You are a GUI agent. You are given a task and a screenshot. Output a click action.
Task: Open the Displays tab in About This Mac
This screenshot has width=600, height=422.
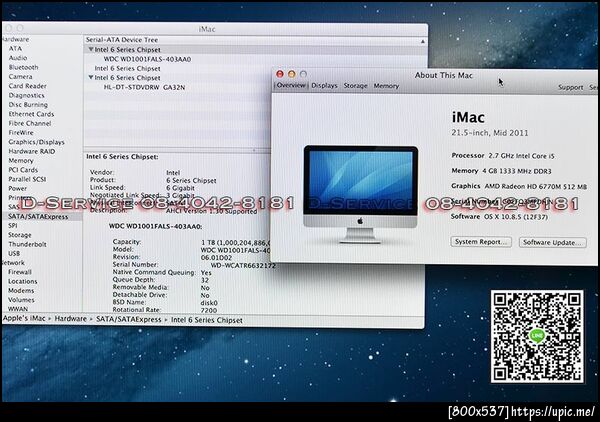click(x=324, y=86)
